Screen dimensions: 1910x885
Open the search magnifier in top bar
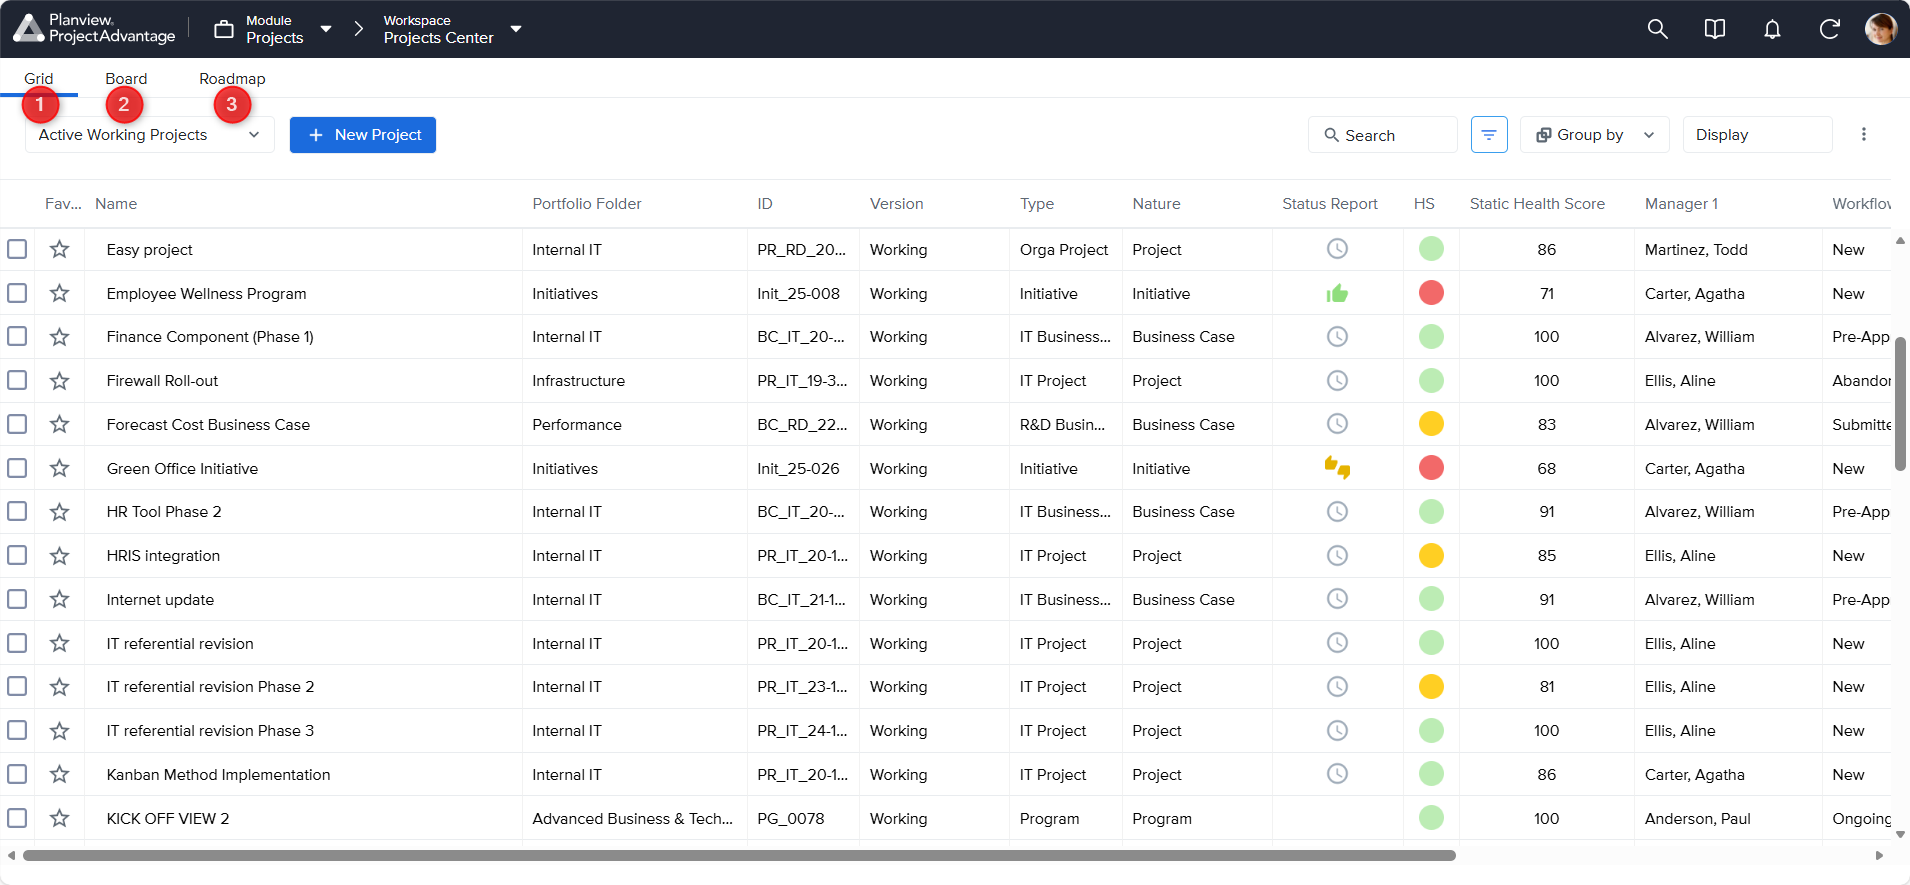1657,29
